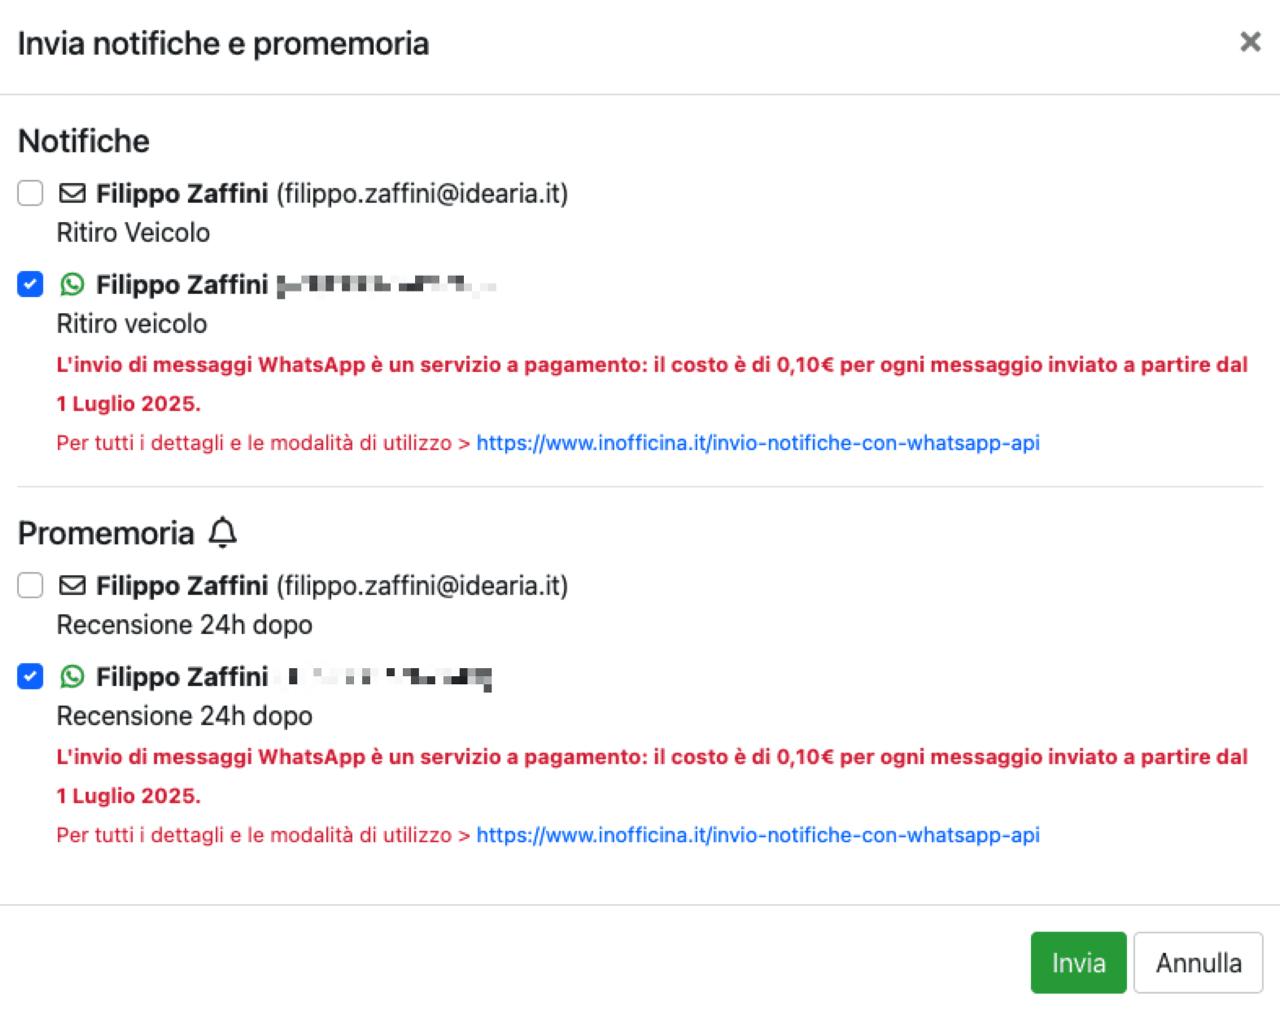
Task: Click the WhatsApp icon in the Notifiche section
Action: 72,285
